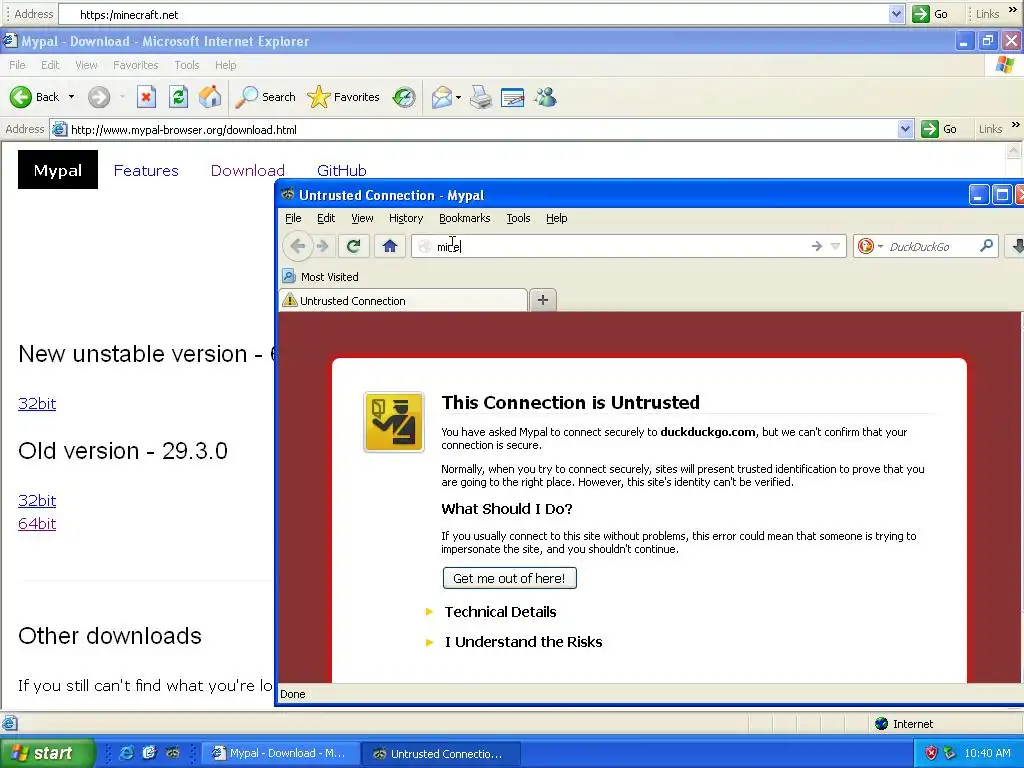Viewport: 1024px width, 768px height.
Task: Open the DuckDuckGo search engine selector
Action: (x=871, y=246)
